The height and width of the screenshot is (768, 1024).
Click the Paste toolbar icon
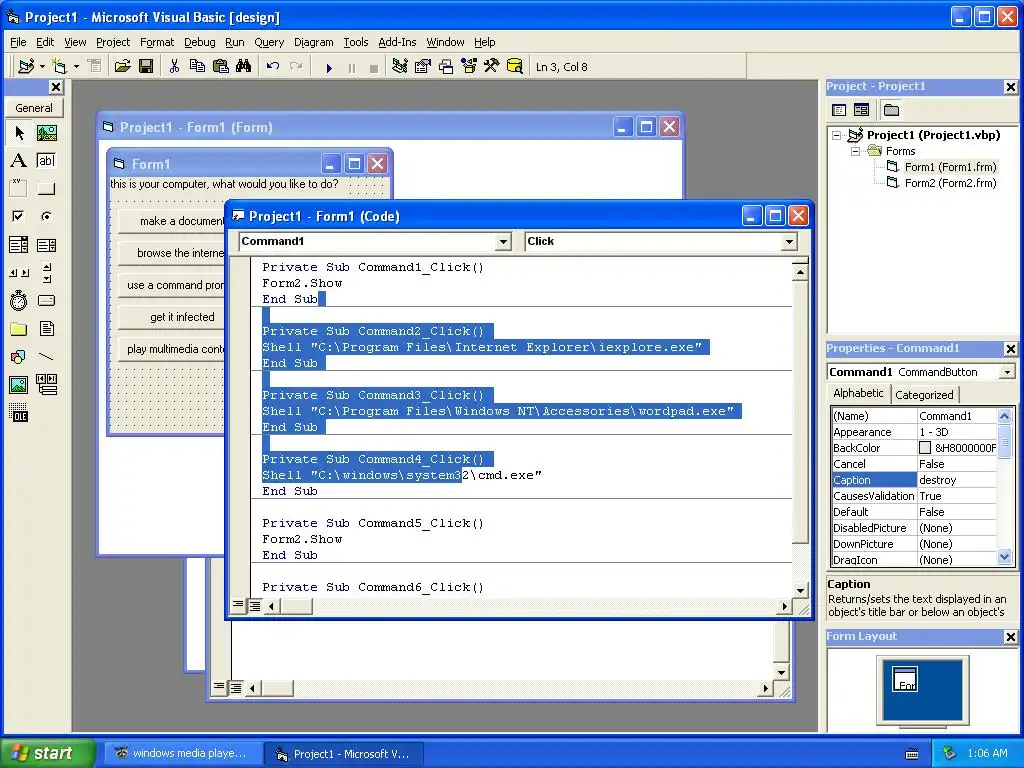click(x=221, y=67)
